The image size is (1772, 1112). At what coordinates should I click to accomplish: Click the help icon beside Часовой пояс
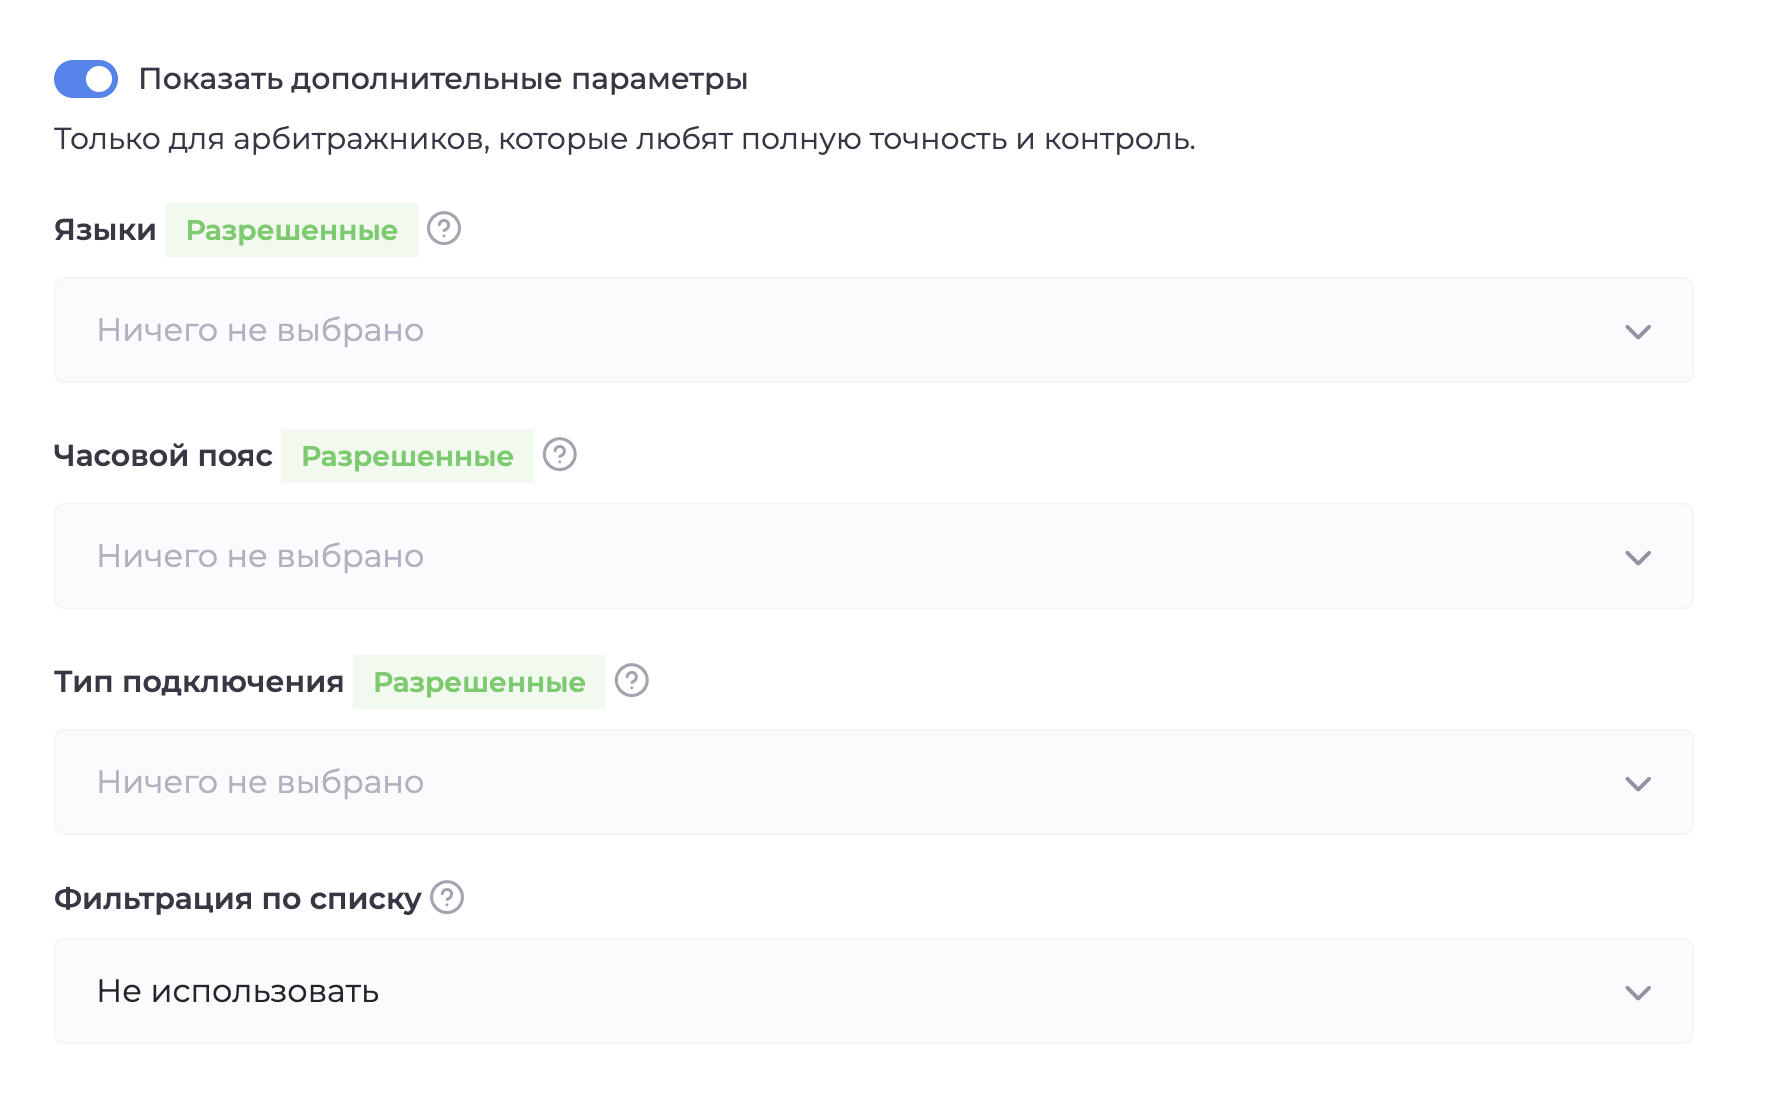pyautogui.click(x=560, y=455)
